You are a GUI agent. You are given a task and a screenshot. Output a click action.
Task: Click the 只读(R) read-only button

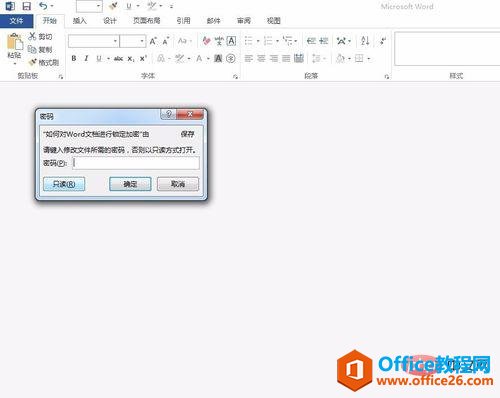click(64, 184)
